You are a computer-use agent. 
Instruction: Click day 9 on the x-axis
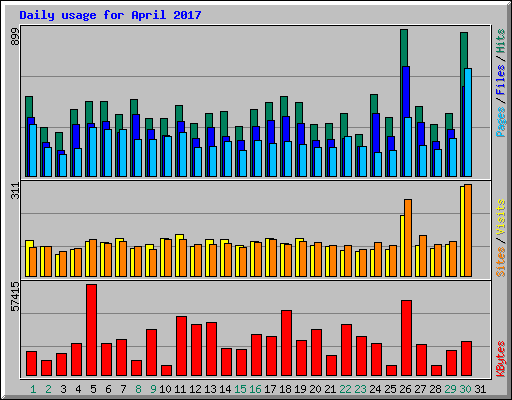coord(153,389)
